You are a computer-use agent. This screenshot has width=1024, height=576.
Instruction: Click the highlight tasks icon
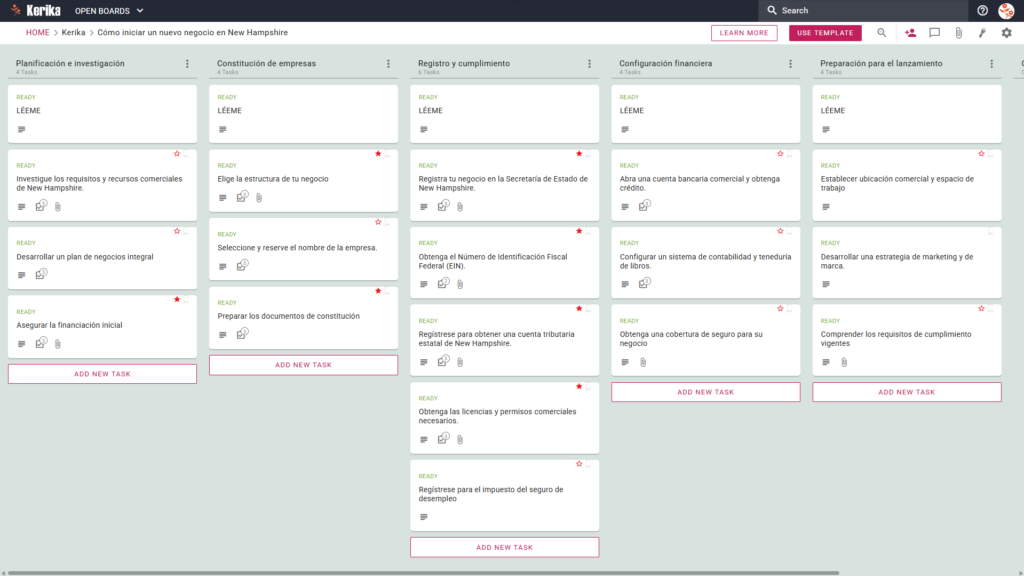tap(982, 33)
